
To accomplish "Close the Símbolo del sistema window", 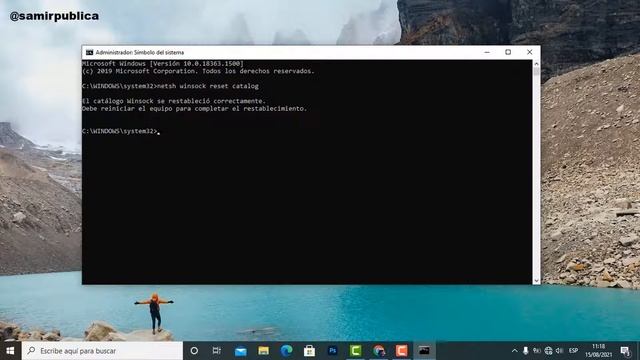I will (x=529, y=52).
